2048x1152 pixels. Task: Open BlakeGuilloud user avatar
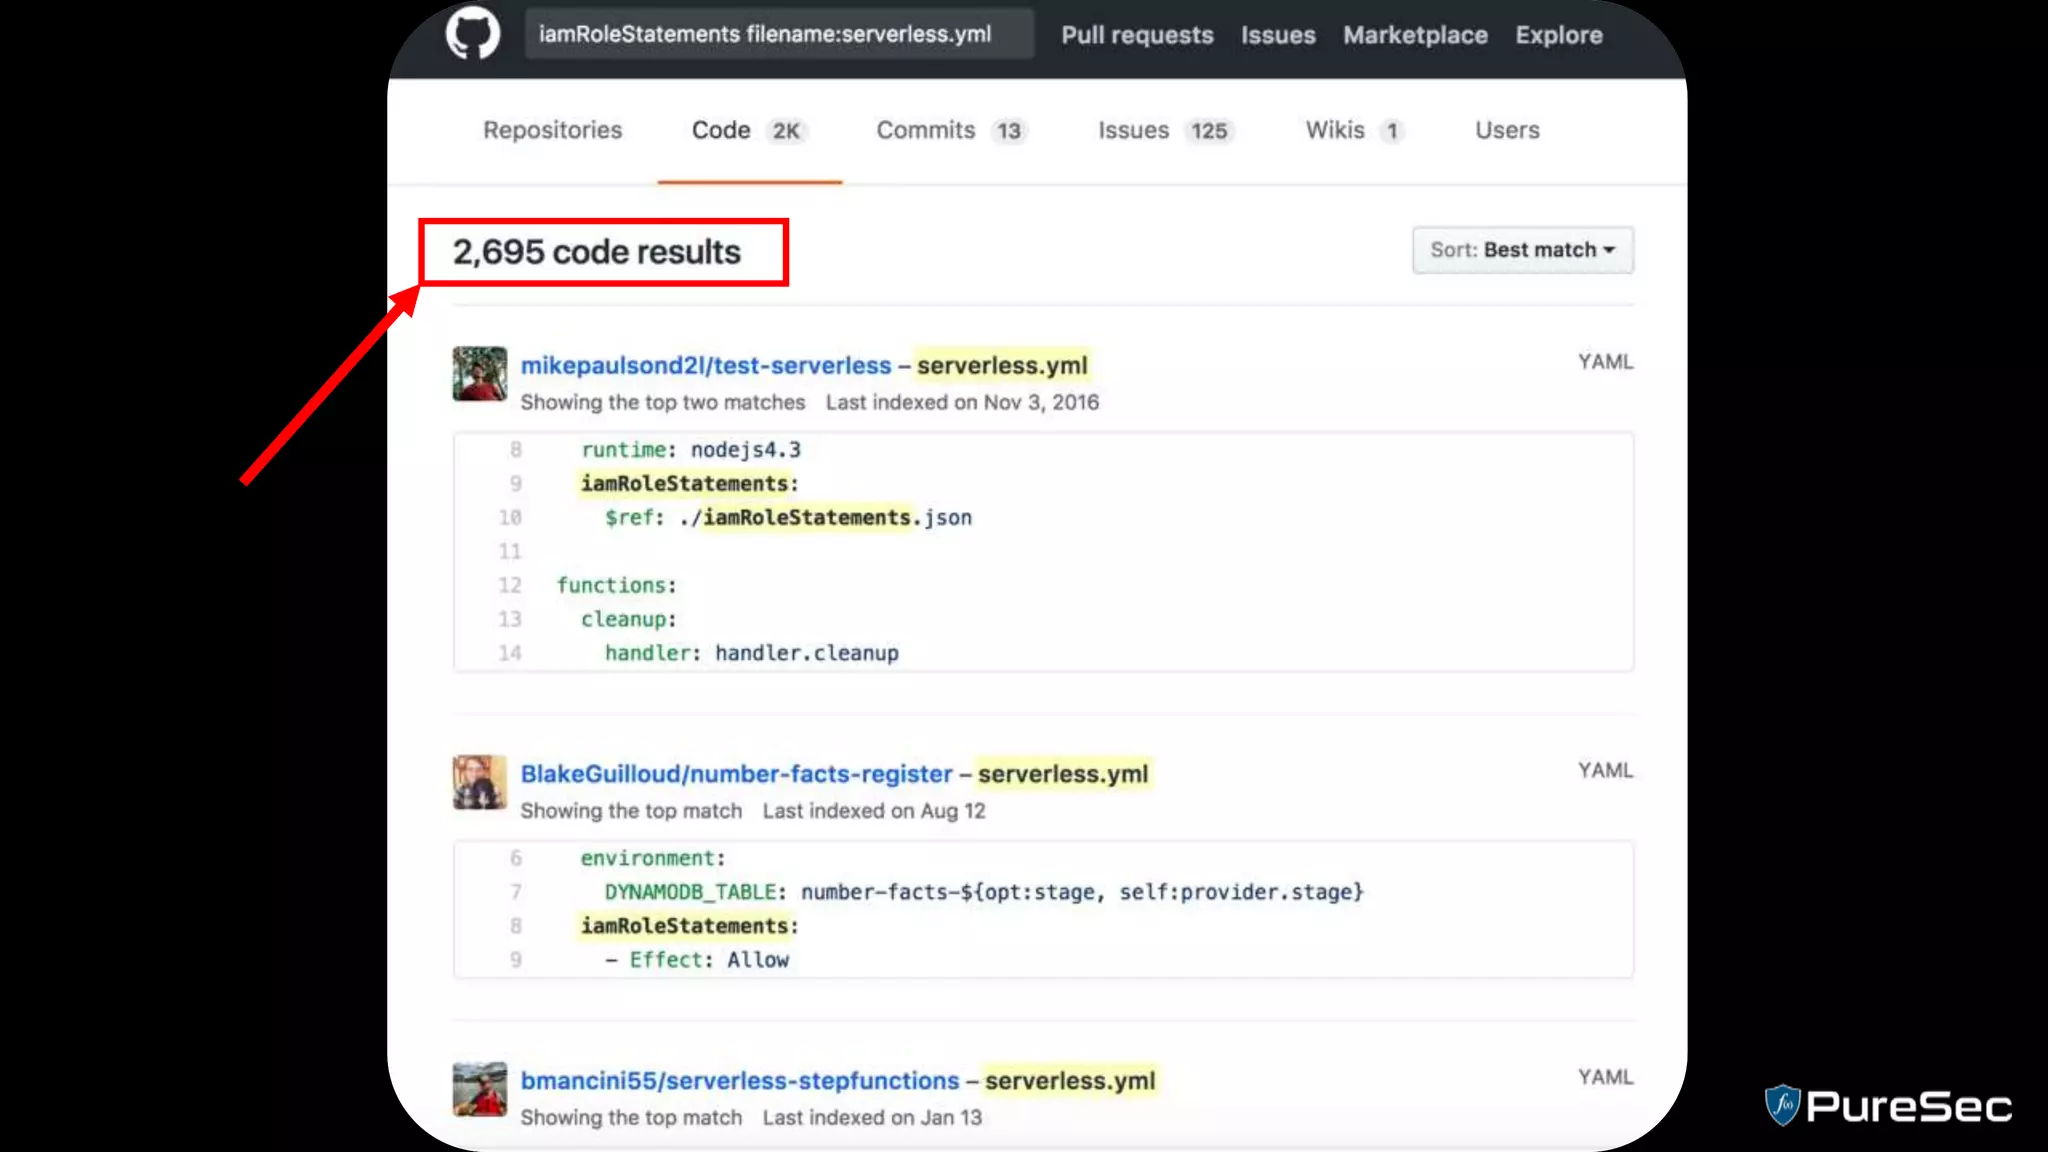[x=479, y=782]
